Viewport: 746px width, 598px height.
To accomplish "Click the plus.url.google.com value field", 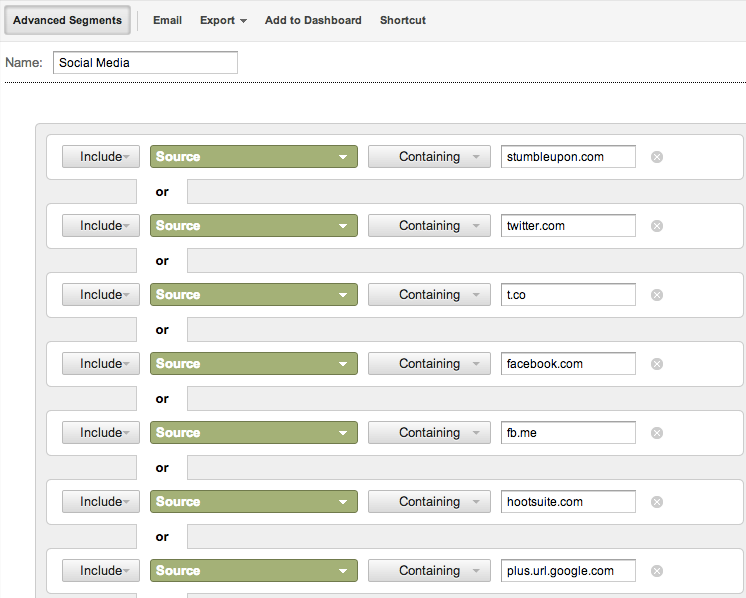I will click(568, 570).
